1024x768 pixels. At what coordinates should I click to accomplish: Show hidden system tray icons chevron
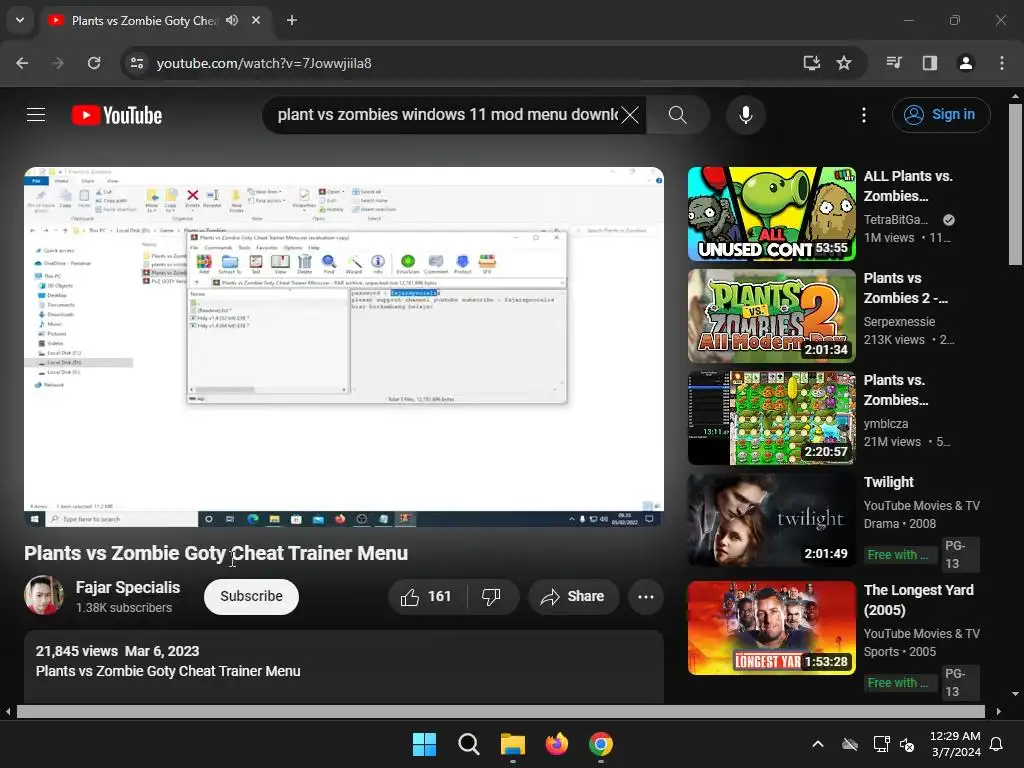point(818,744)
